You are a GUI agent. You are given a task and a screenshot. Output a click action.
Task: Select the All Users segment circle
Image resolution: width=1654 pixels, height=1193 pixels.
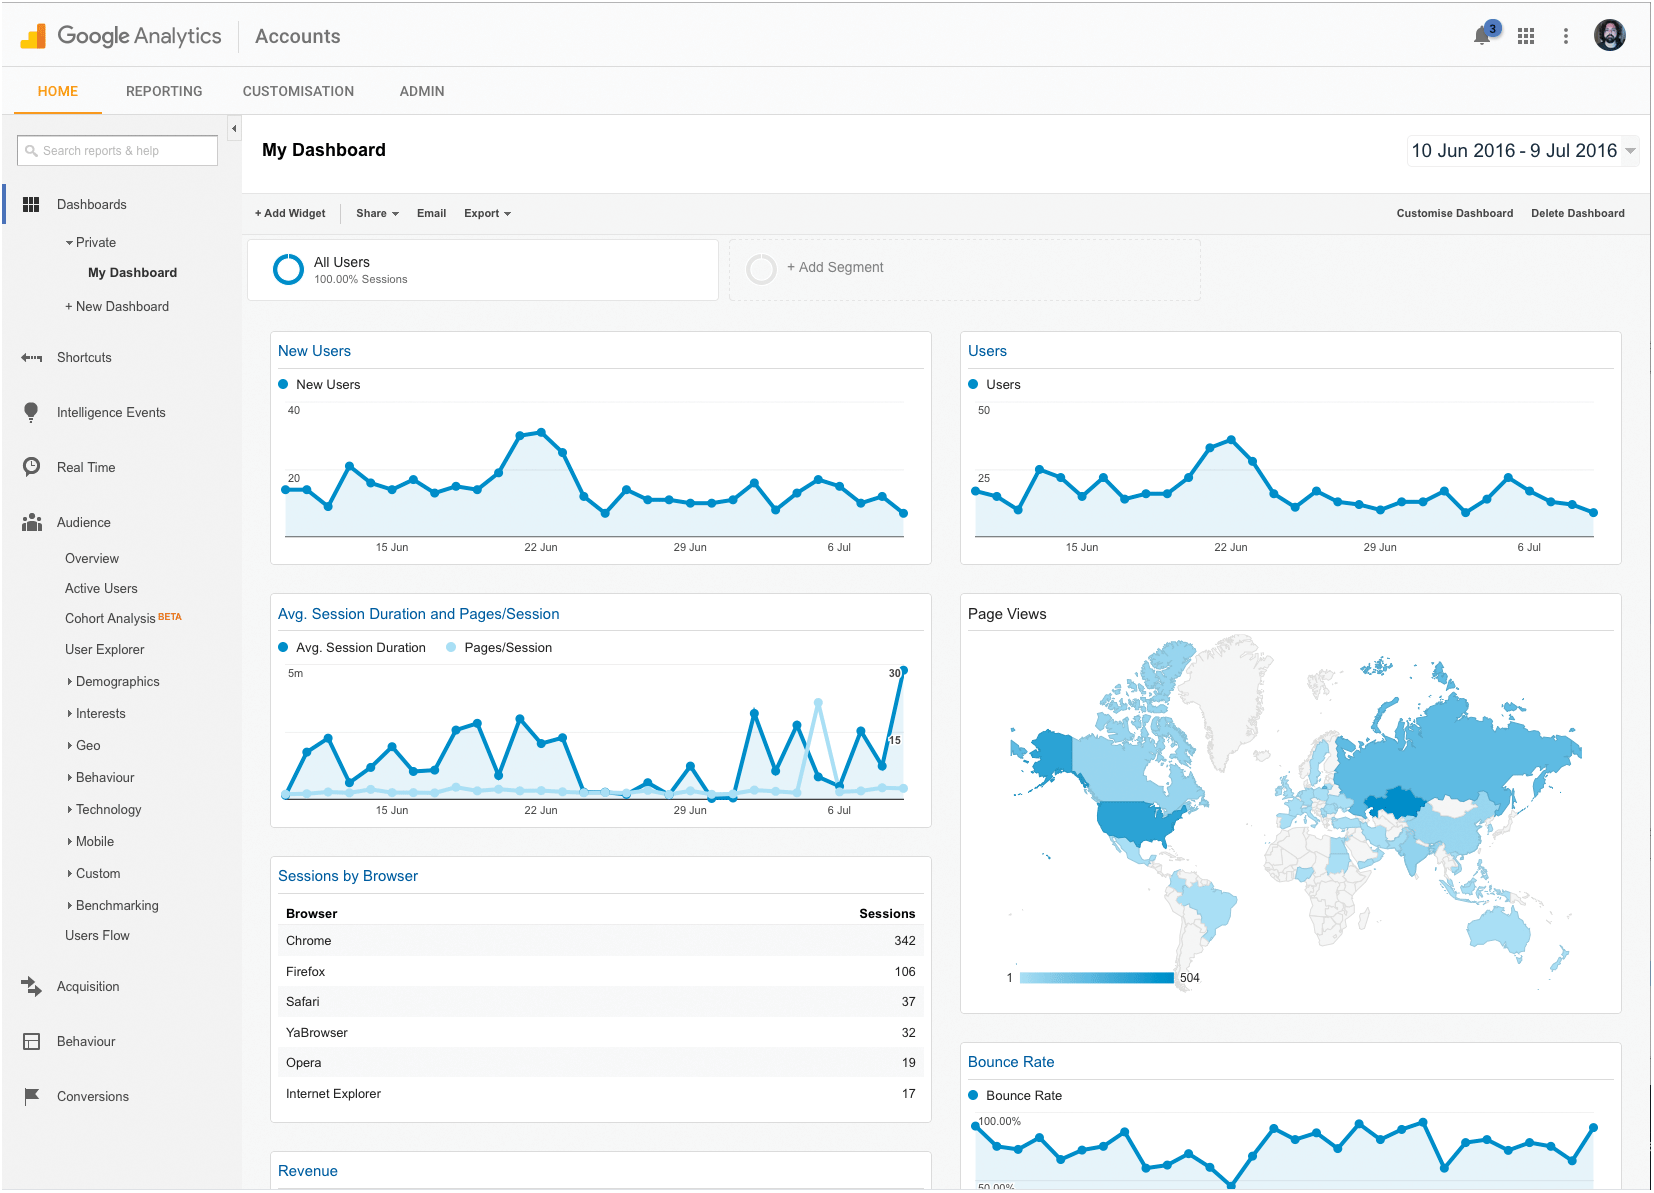[288, 269]
